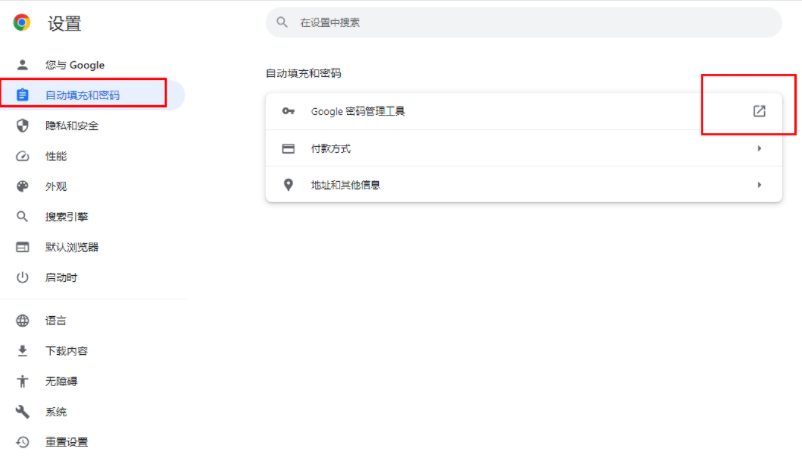The image size is (802, 461).
Task: Click the person icon for 您与 Google
Action: point(22,65)
